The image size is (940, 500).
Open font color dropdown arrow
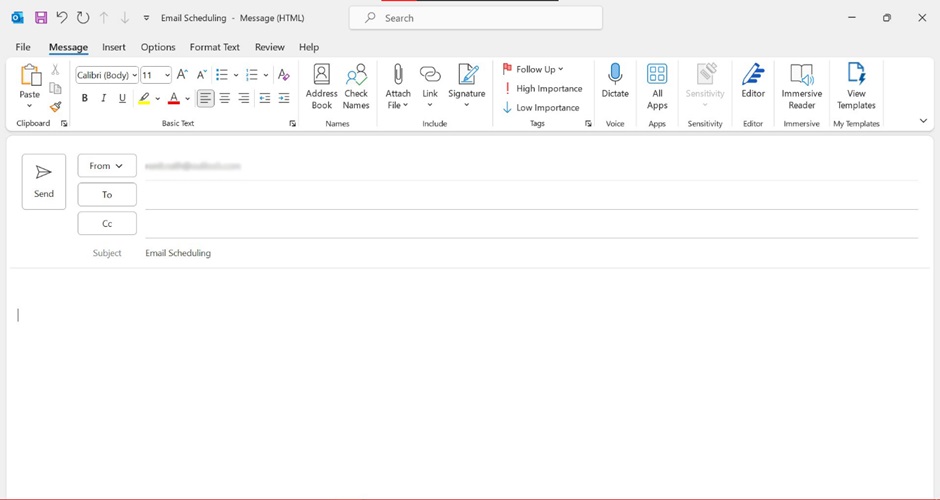[188, 98]
